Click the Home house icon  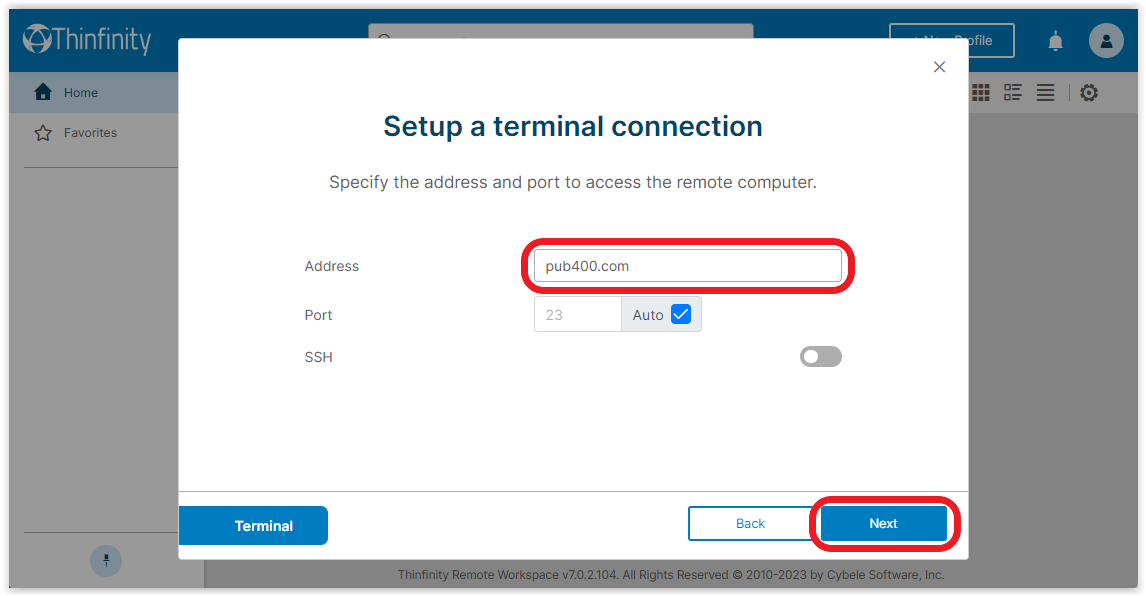[x=43, y=91]
